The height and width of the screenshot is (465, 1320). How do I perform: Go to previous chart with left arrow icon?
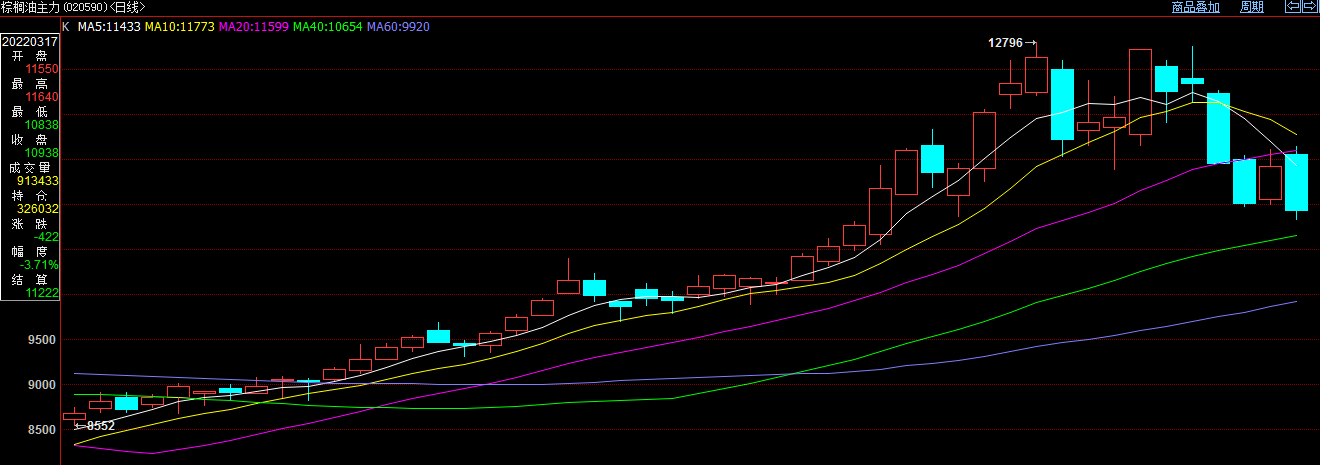[x=1293, y=7]
